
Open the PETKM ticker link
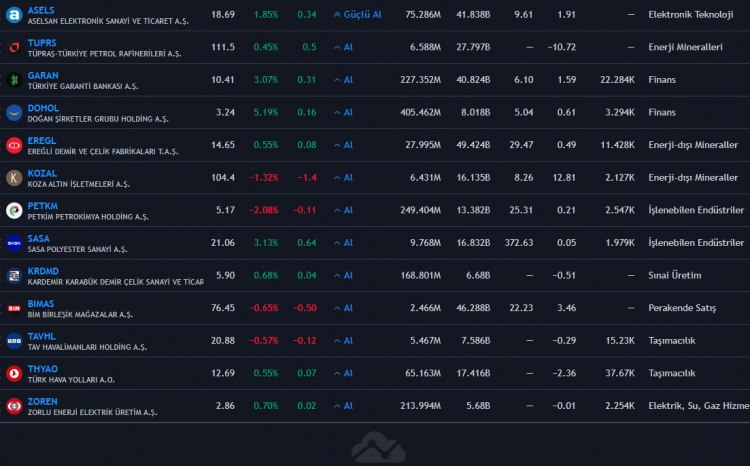pos(43,206)
